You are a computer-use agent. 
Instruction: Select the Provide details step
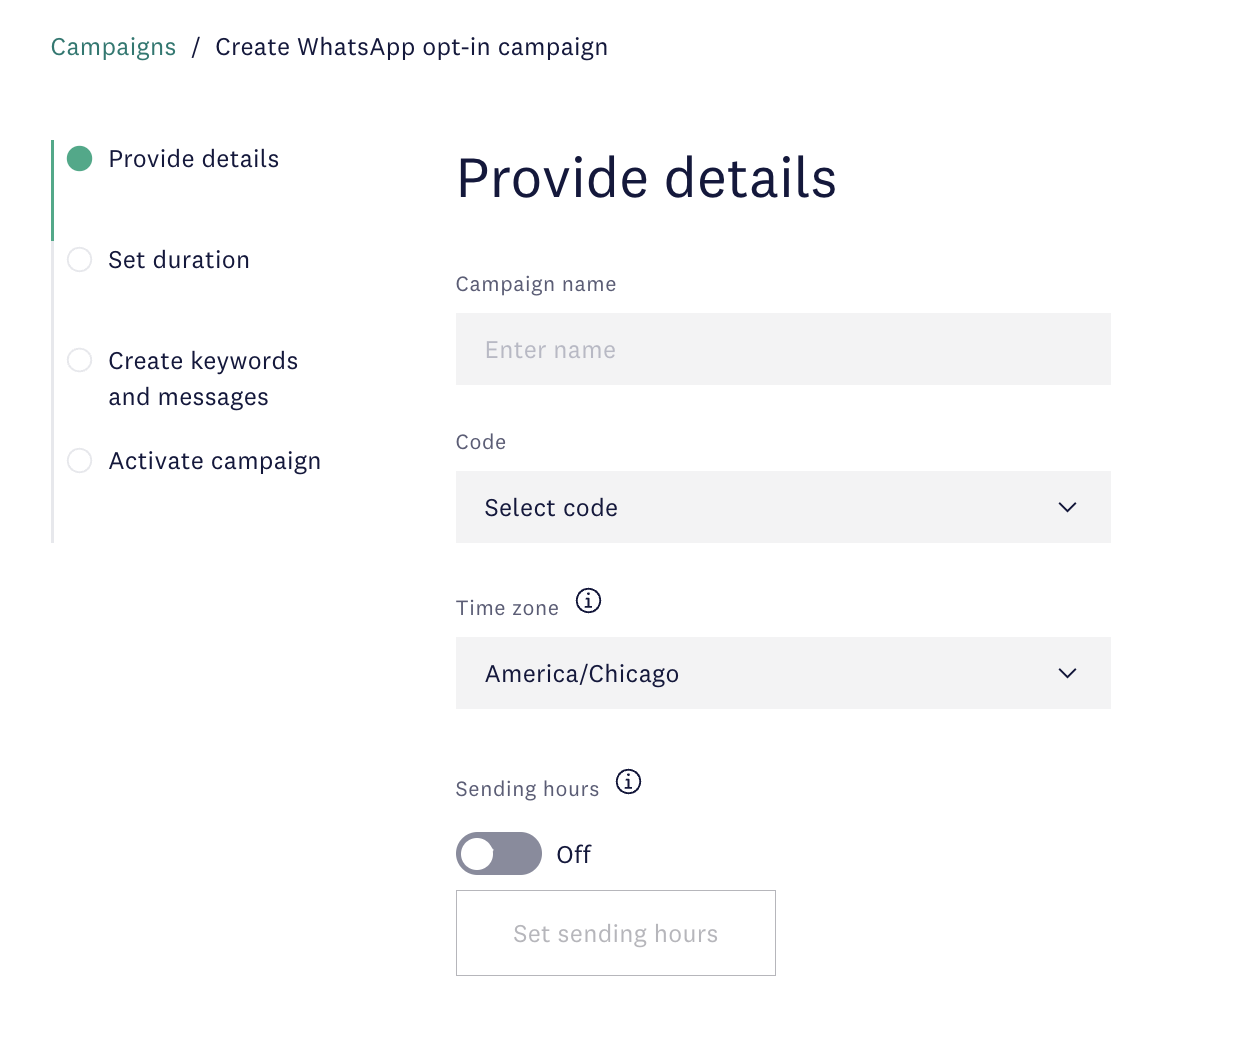194,159
